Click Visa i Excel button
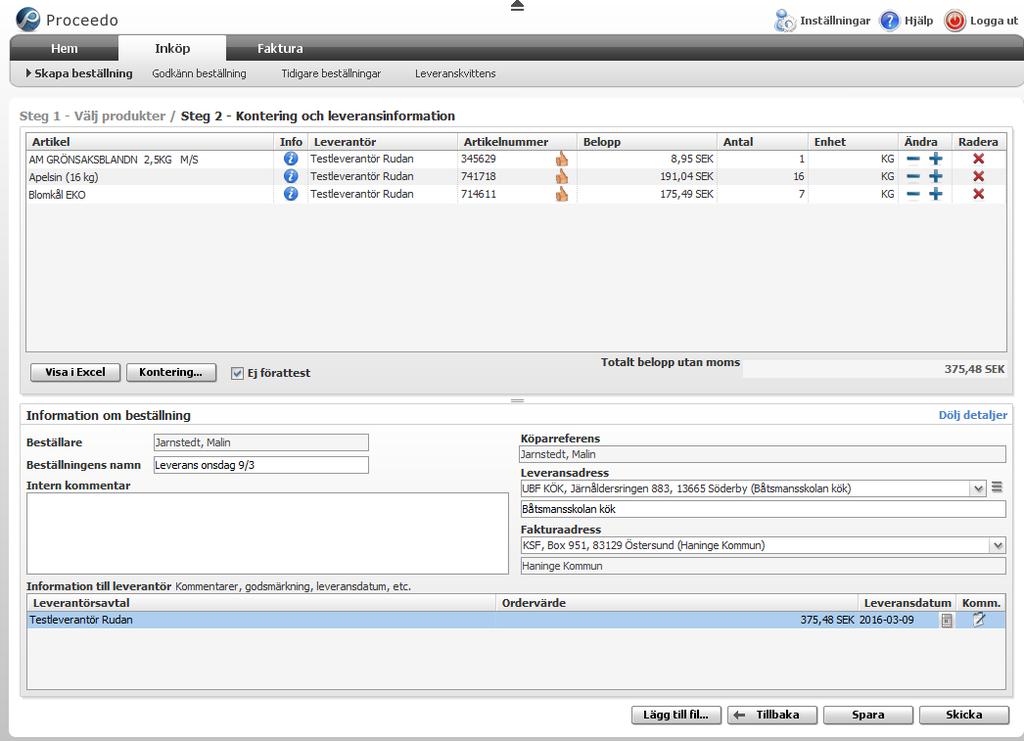This screenshot has height=741, width=1024. pyautogui.click(x=75, y=372)
